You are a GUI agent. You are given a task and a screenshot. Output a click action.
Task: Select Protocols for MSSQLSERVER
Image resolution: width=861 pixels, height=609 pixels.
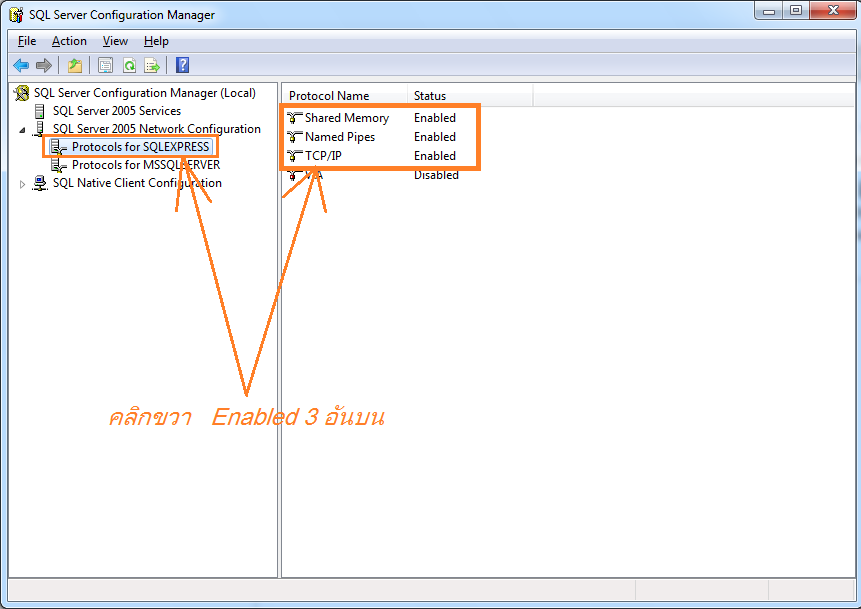point(146,165)
